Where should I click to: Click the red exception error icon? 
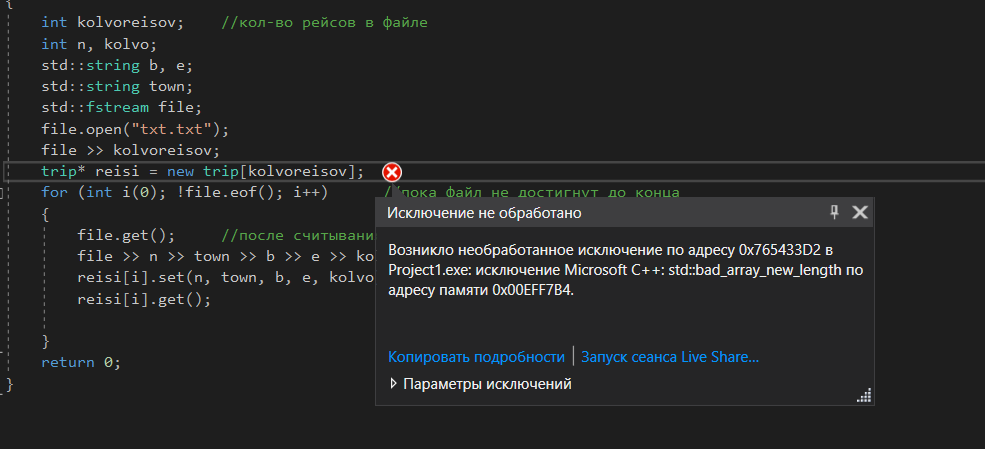click(x=393, y=171)
